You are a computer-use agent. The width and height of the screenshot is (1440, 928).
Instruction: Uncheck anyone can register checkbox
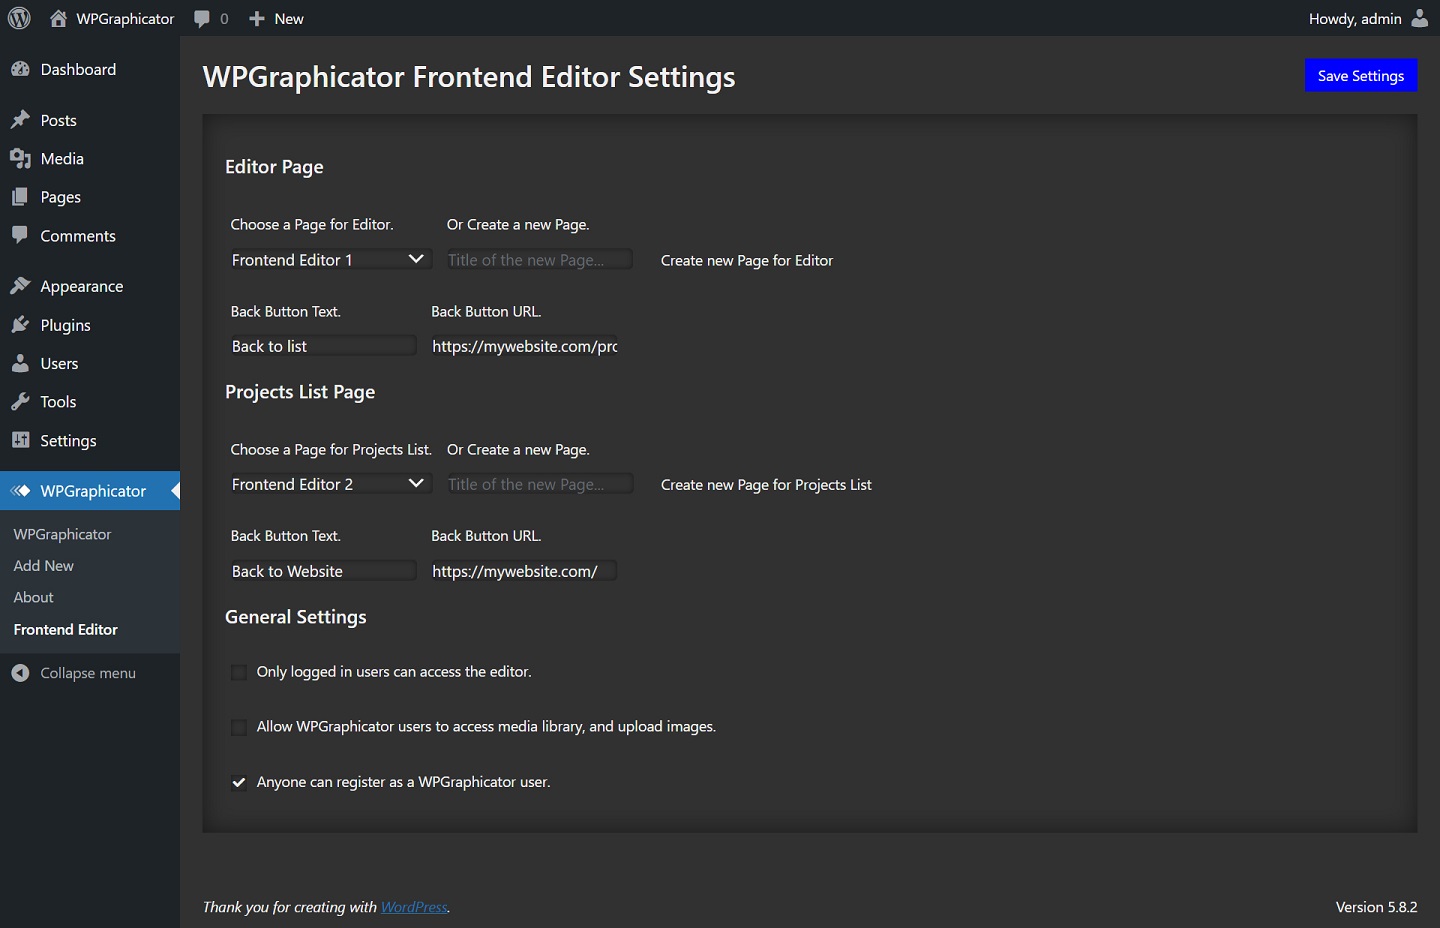239,783
